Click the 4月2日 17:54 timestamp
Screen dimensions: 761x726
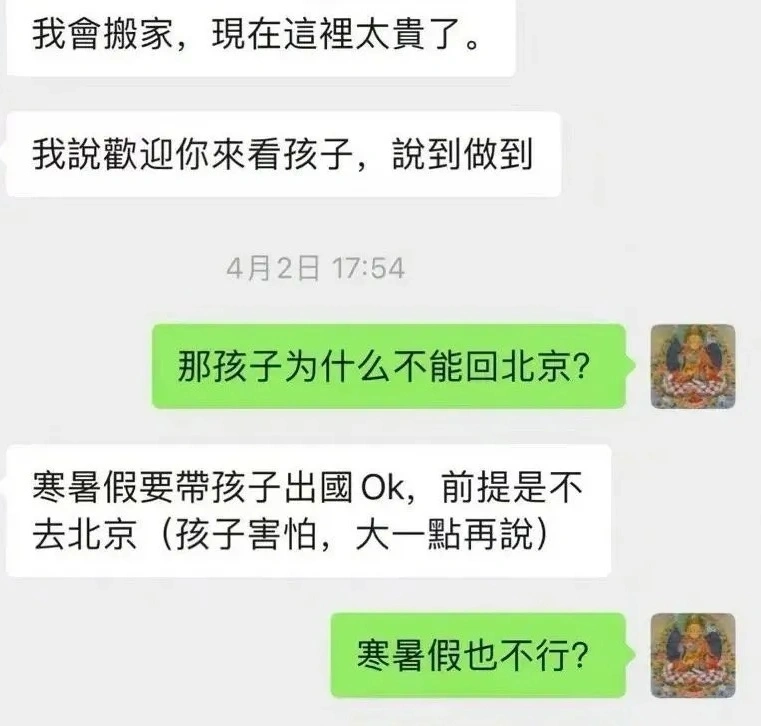315,268
